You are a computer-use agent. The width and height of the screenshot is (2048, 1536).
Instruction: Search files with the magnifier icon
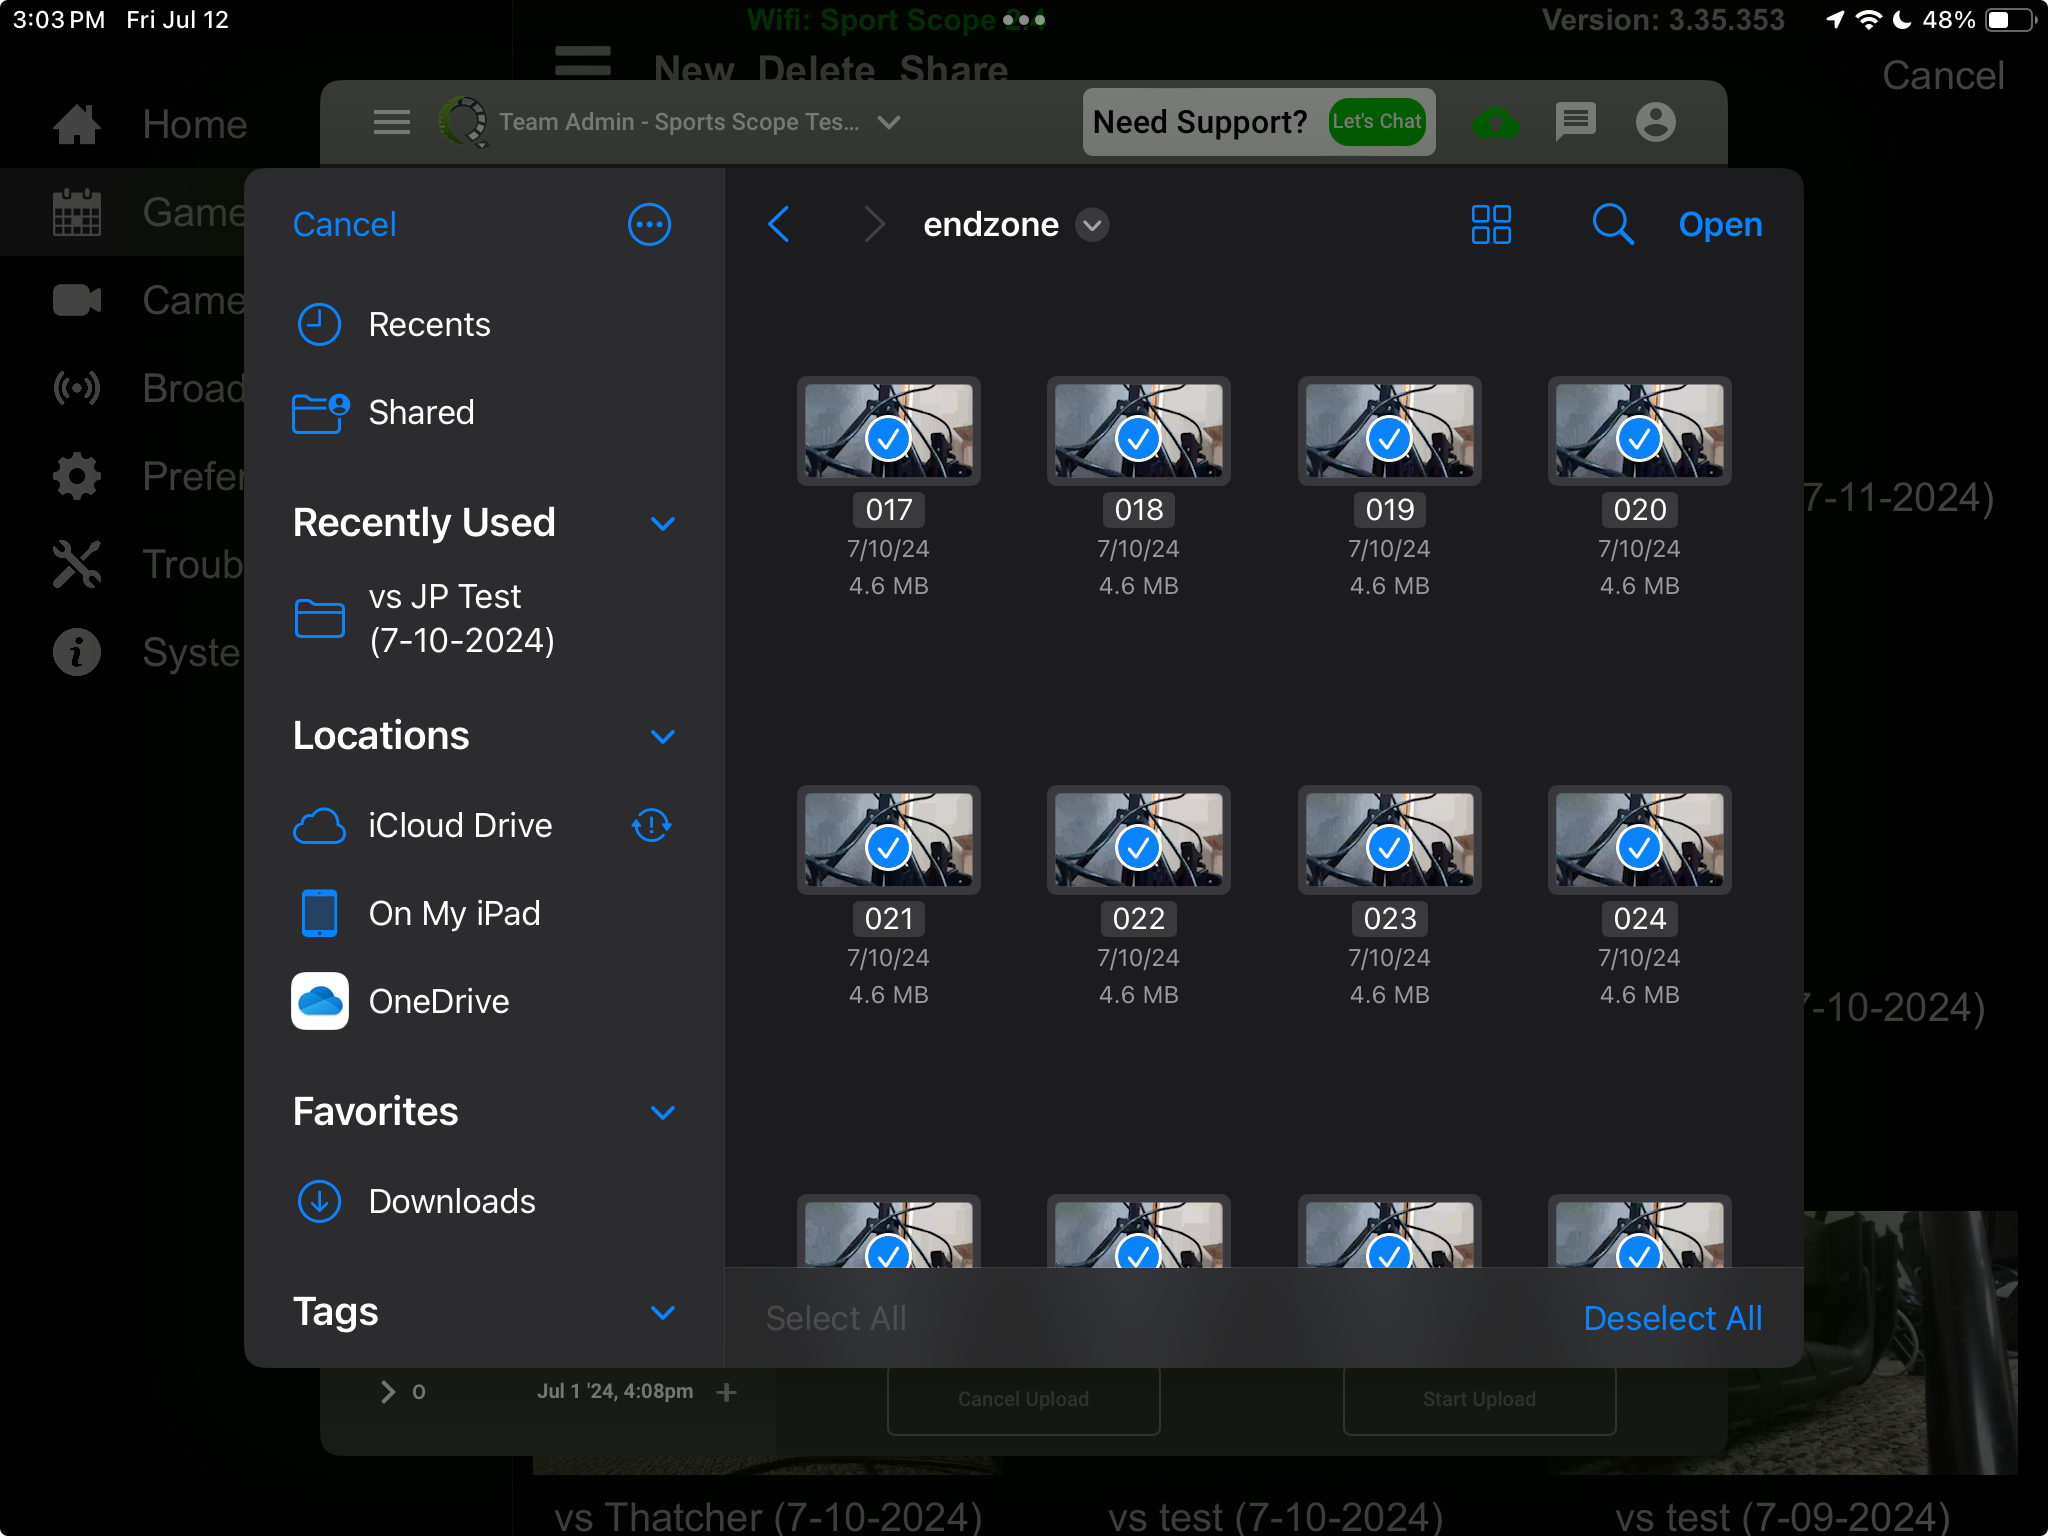1613,225
